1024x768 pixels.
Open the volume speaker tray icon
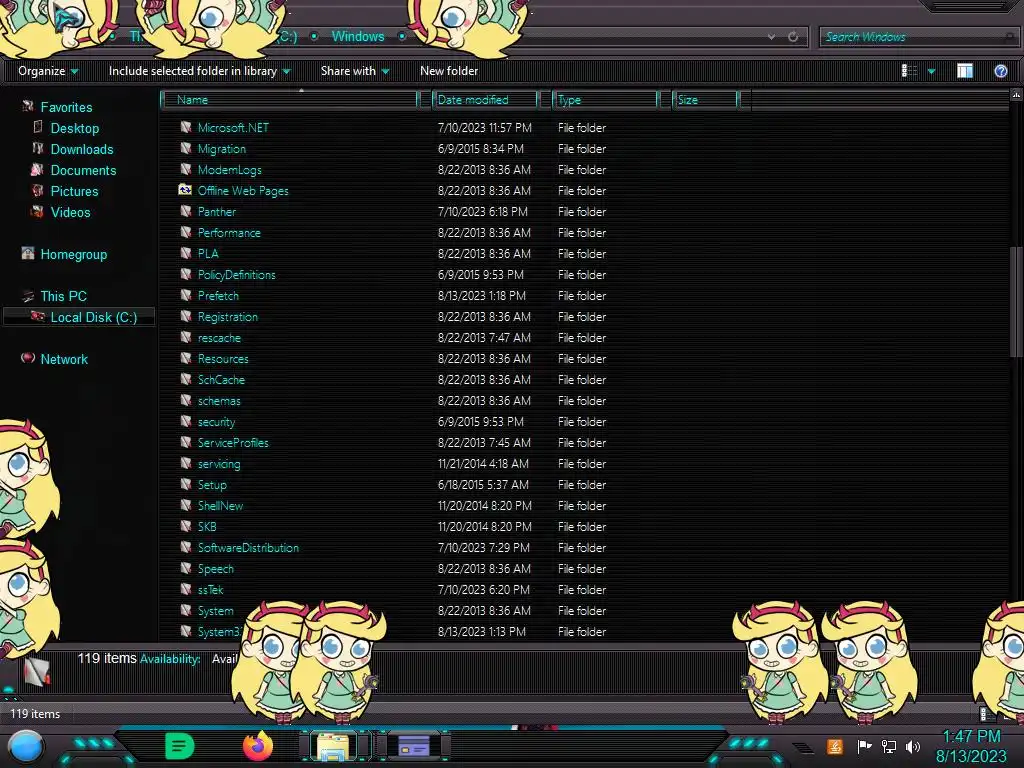[912, 746]
